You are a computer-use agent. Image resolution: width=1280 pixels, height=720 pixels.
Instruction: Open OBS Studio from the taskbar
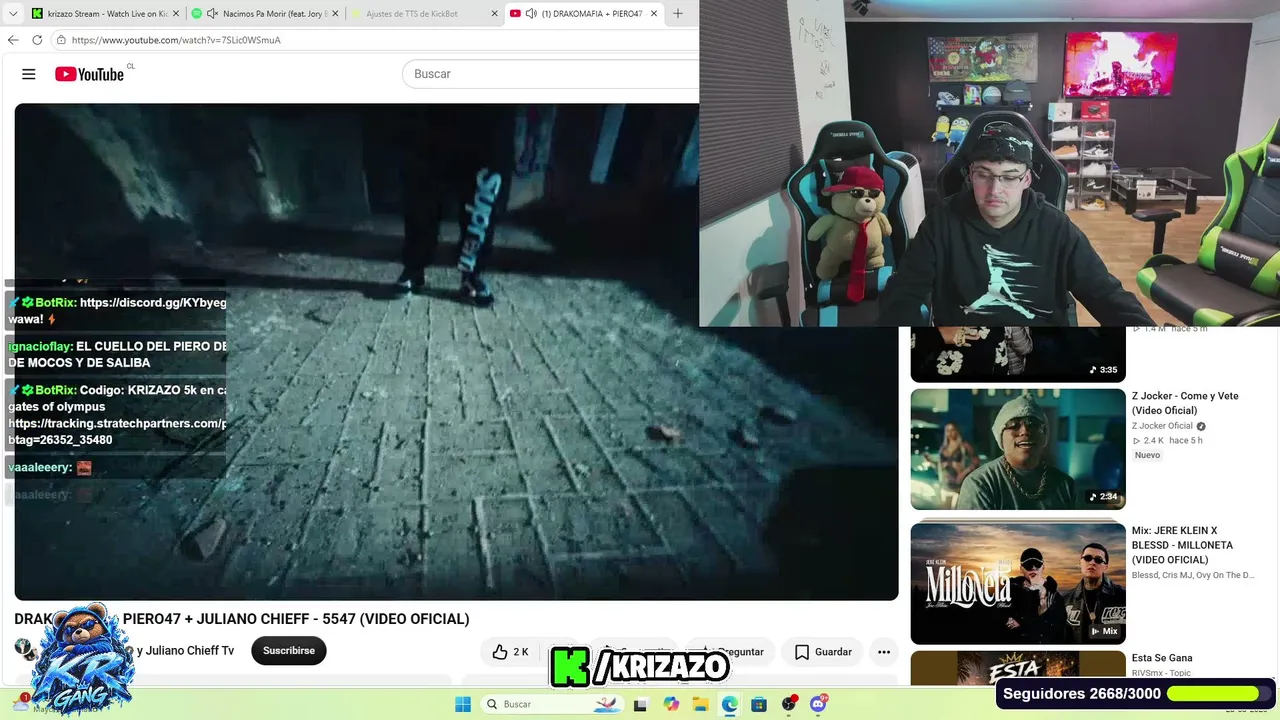pyautogui.click(x=789, y=704)
